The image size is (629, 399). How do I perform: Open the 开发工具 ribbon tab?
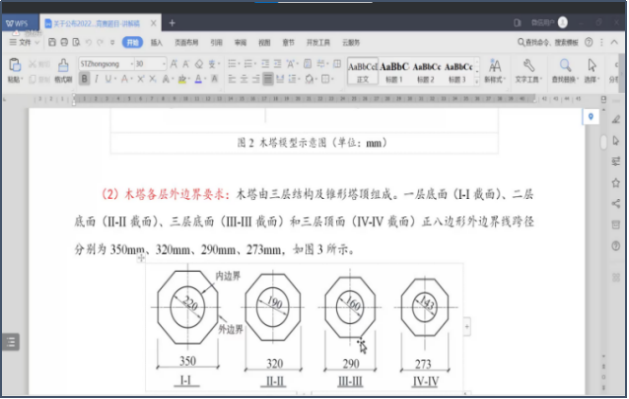tap(319, 43)
